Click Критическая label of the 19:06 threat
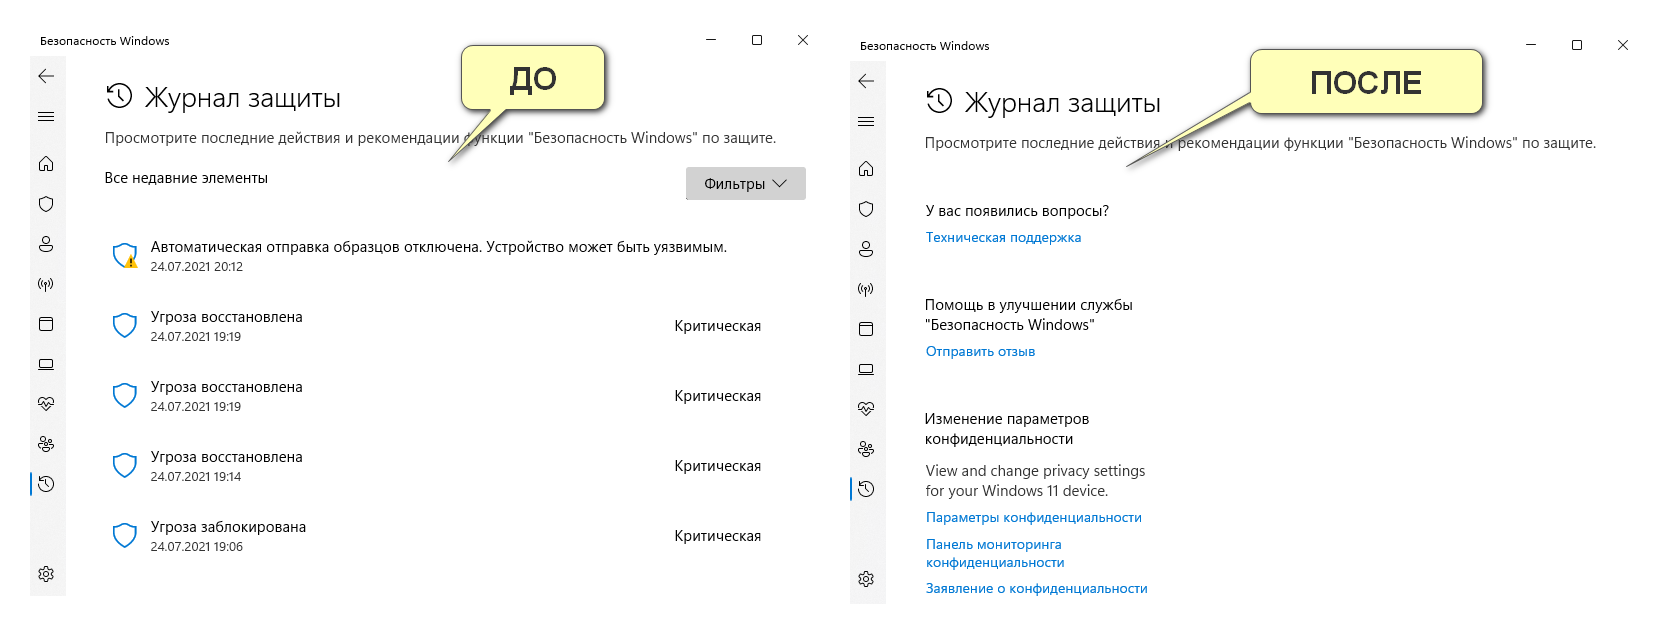Screen dimensions: 1672x634 718,536
